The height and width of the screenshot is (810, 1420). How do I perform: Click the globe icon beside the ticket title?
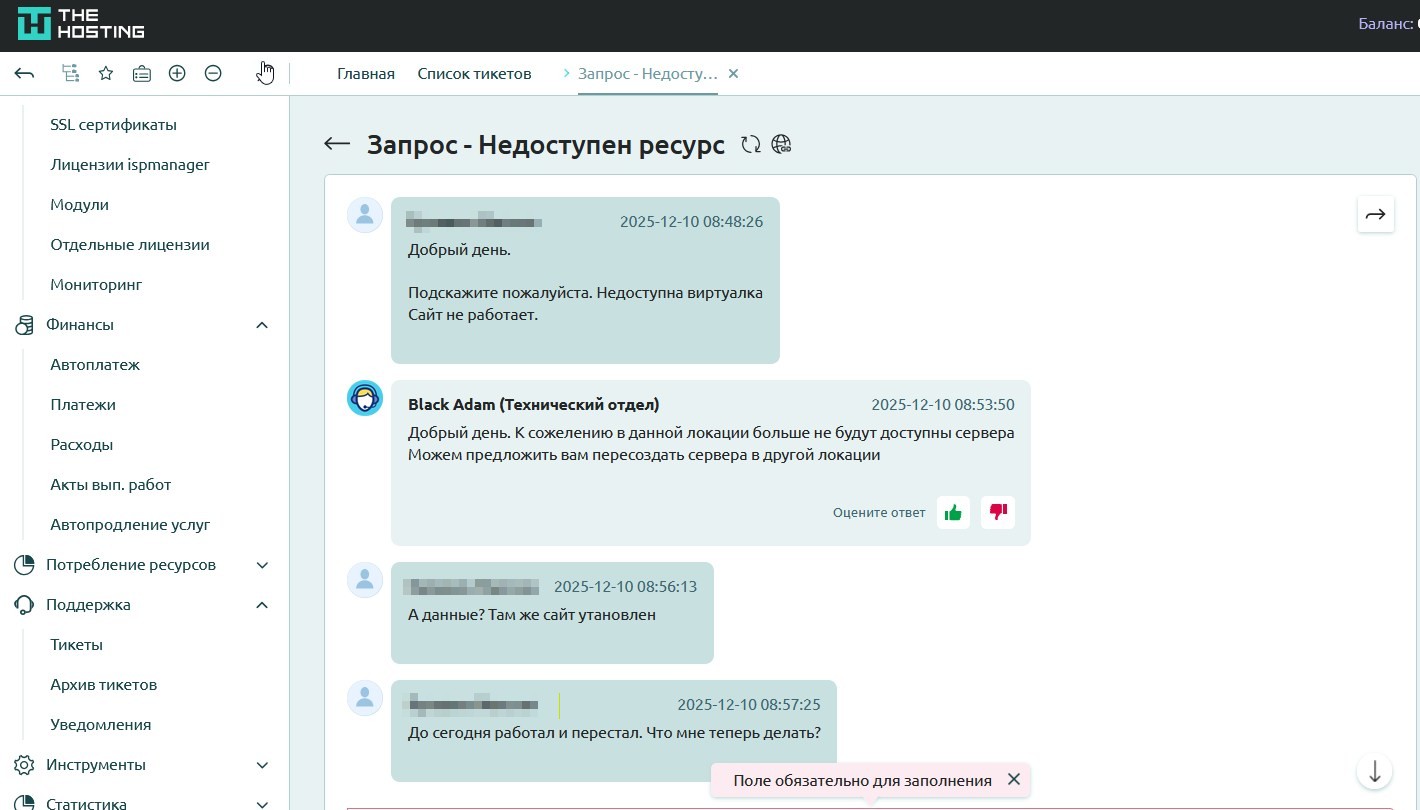782,145
